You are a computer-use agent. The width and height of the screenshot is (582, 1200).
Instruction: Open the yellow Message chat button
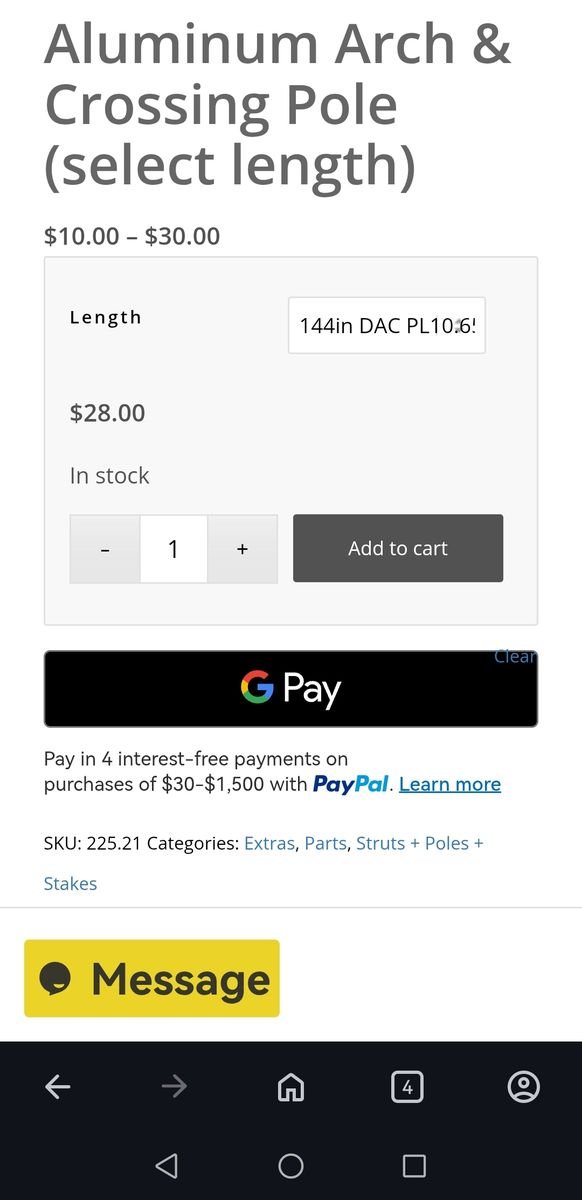tap(152, 978)
